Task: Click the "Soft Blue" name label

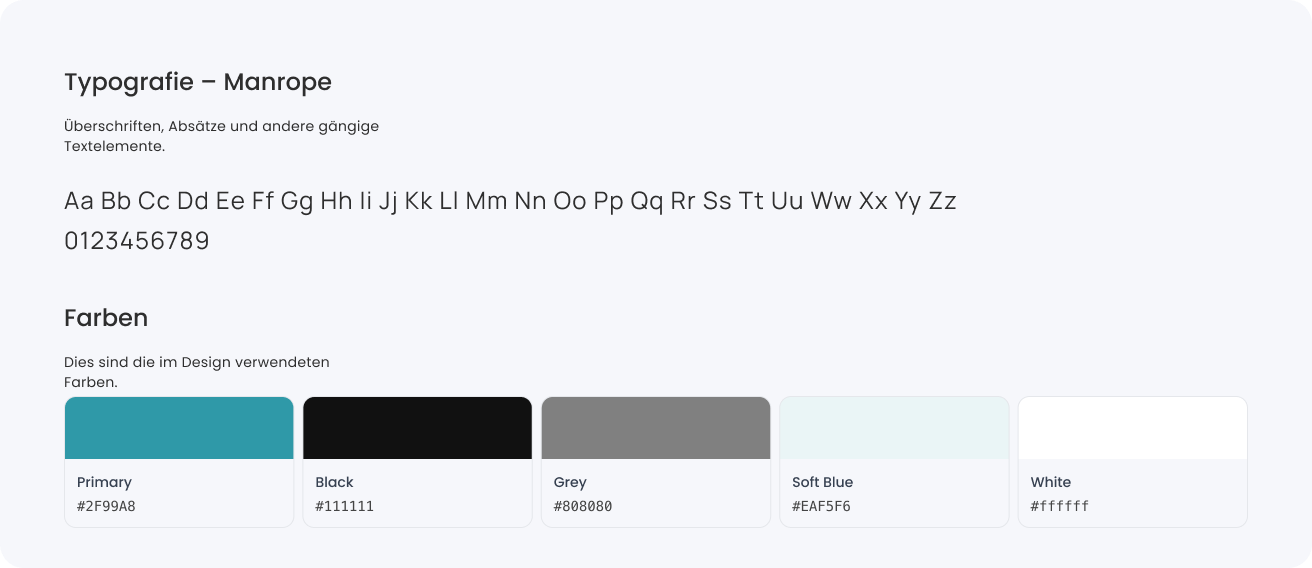Action: click(x=822, y=482)
